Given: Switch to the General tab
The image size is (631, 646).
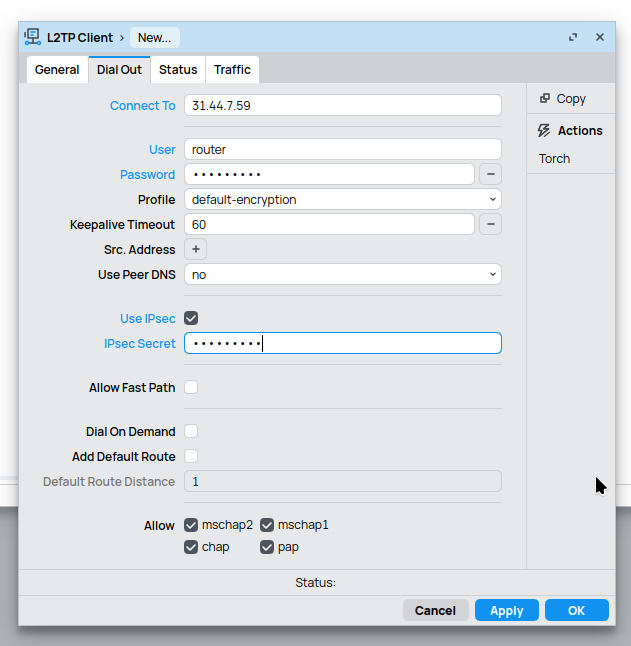Looking at the screenshot, I should (x=57, y=70).
